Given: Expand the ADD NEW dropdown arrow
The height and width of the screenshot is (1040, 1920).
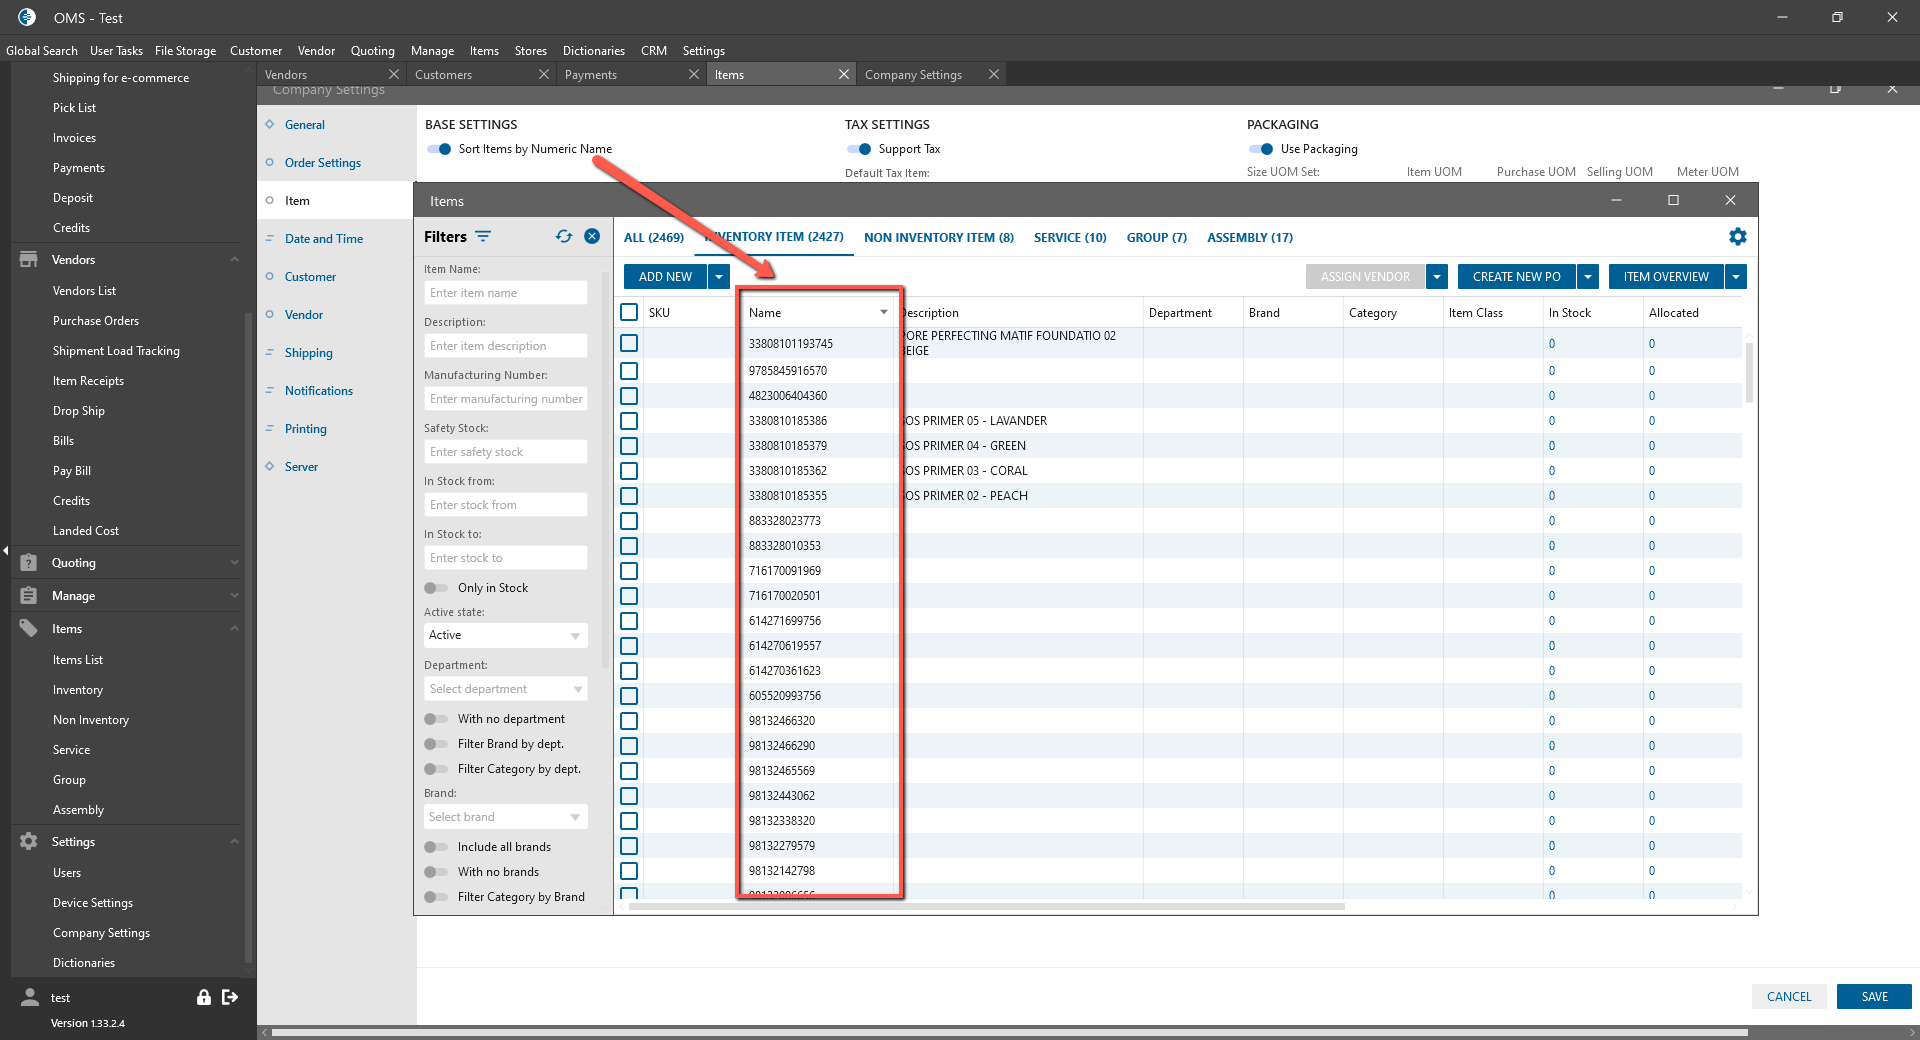Looking at the screenshot, I should coord(719,277).
